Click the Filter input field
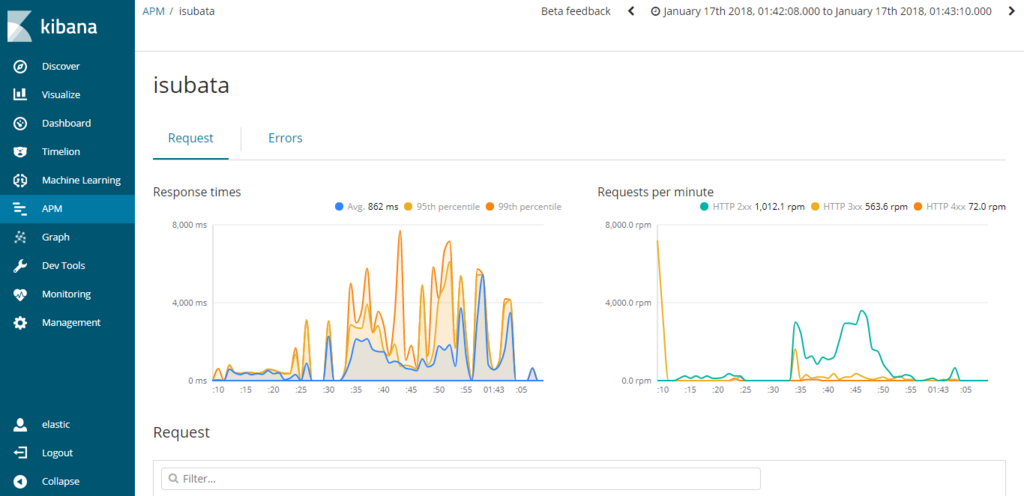Viewport: 1024px width, 496px height. [x=461, y=478]
